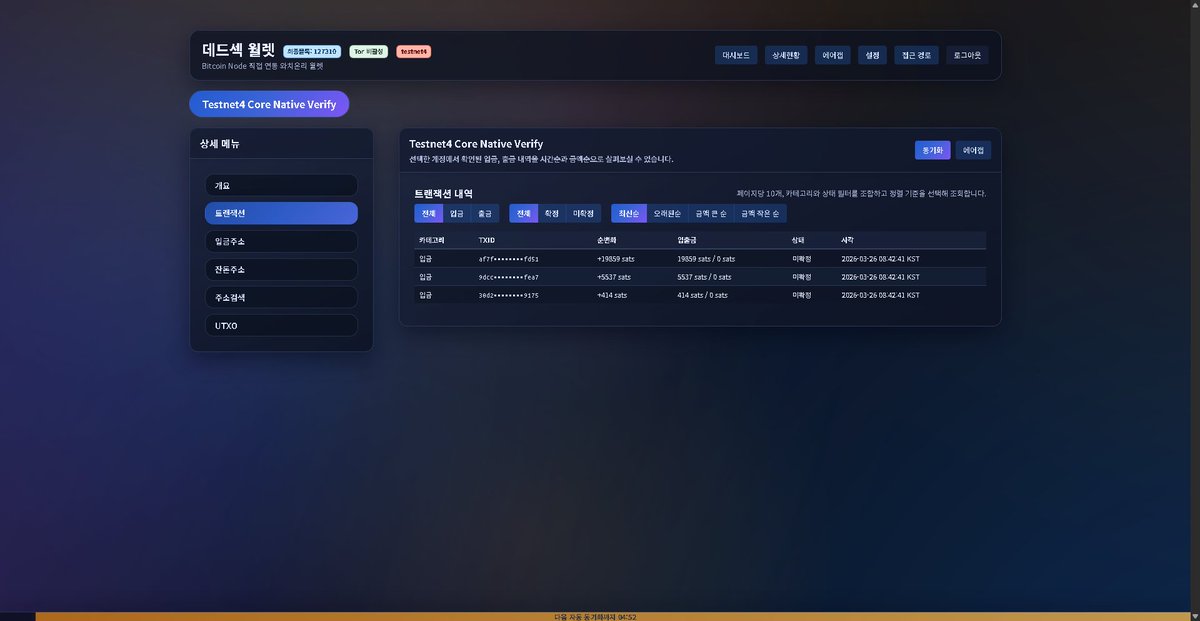Filter transactions by 확정 status
The image size is (1200, 621).
click(x=551, y=214)
